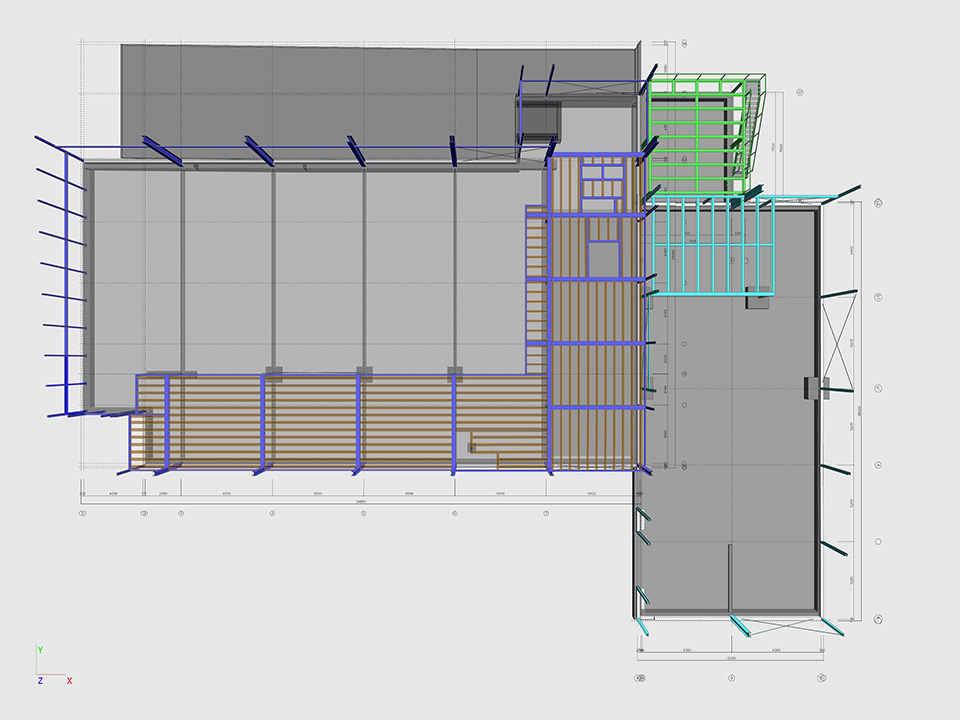Click the red X axis label
This screenshot has height=720, width=960.
69,680
